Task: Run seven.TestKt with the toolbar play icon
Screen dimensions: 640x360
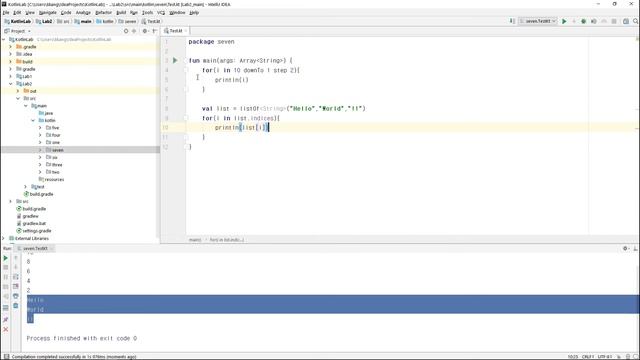Action: tap(564, 21)
